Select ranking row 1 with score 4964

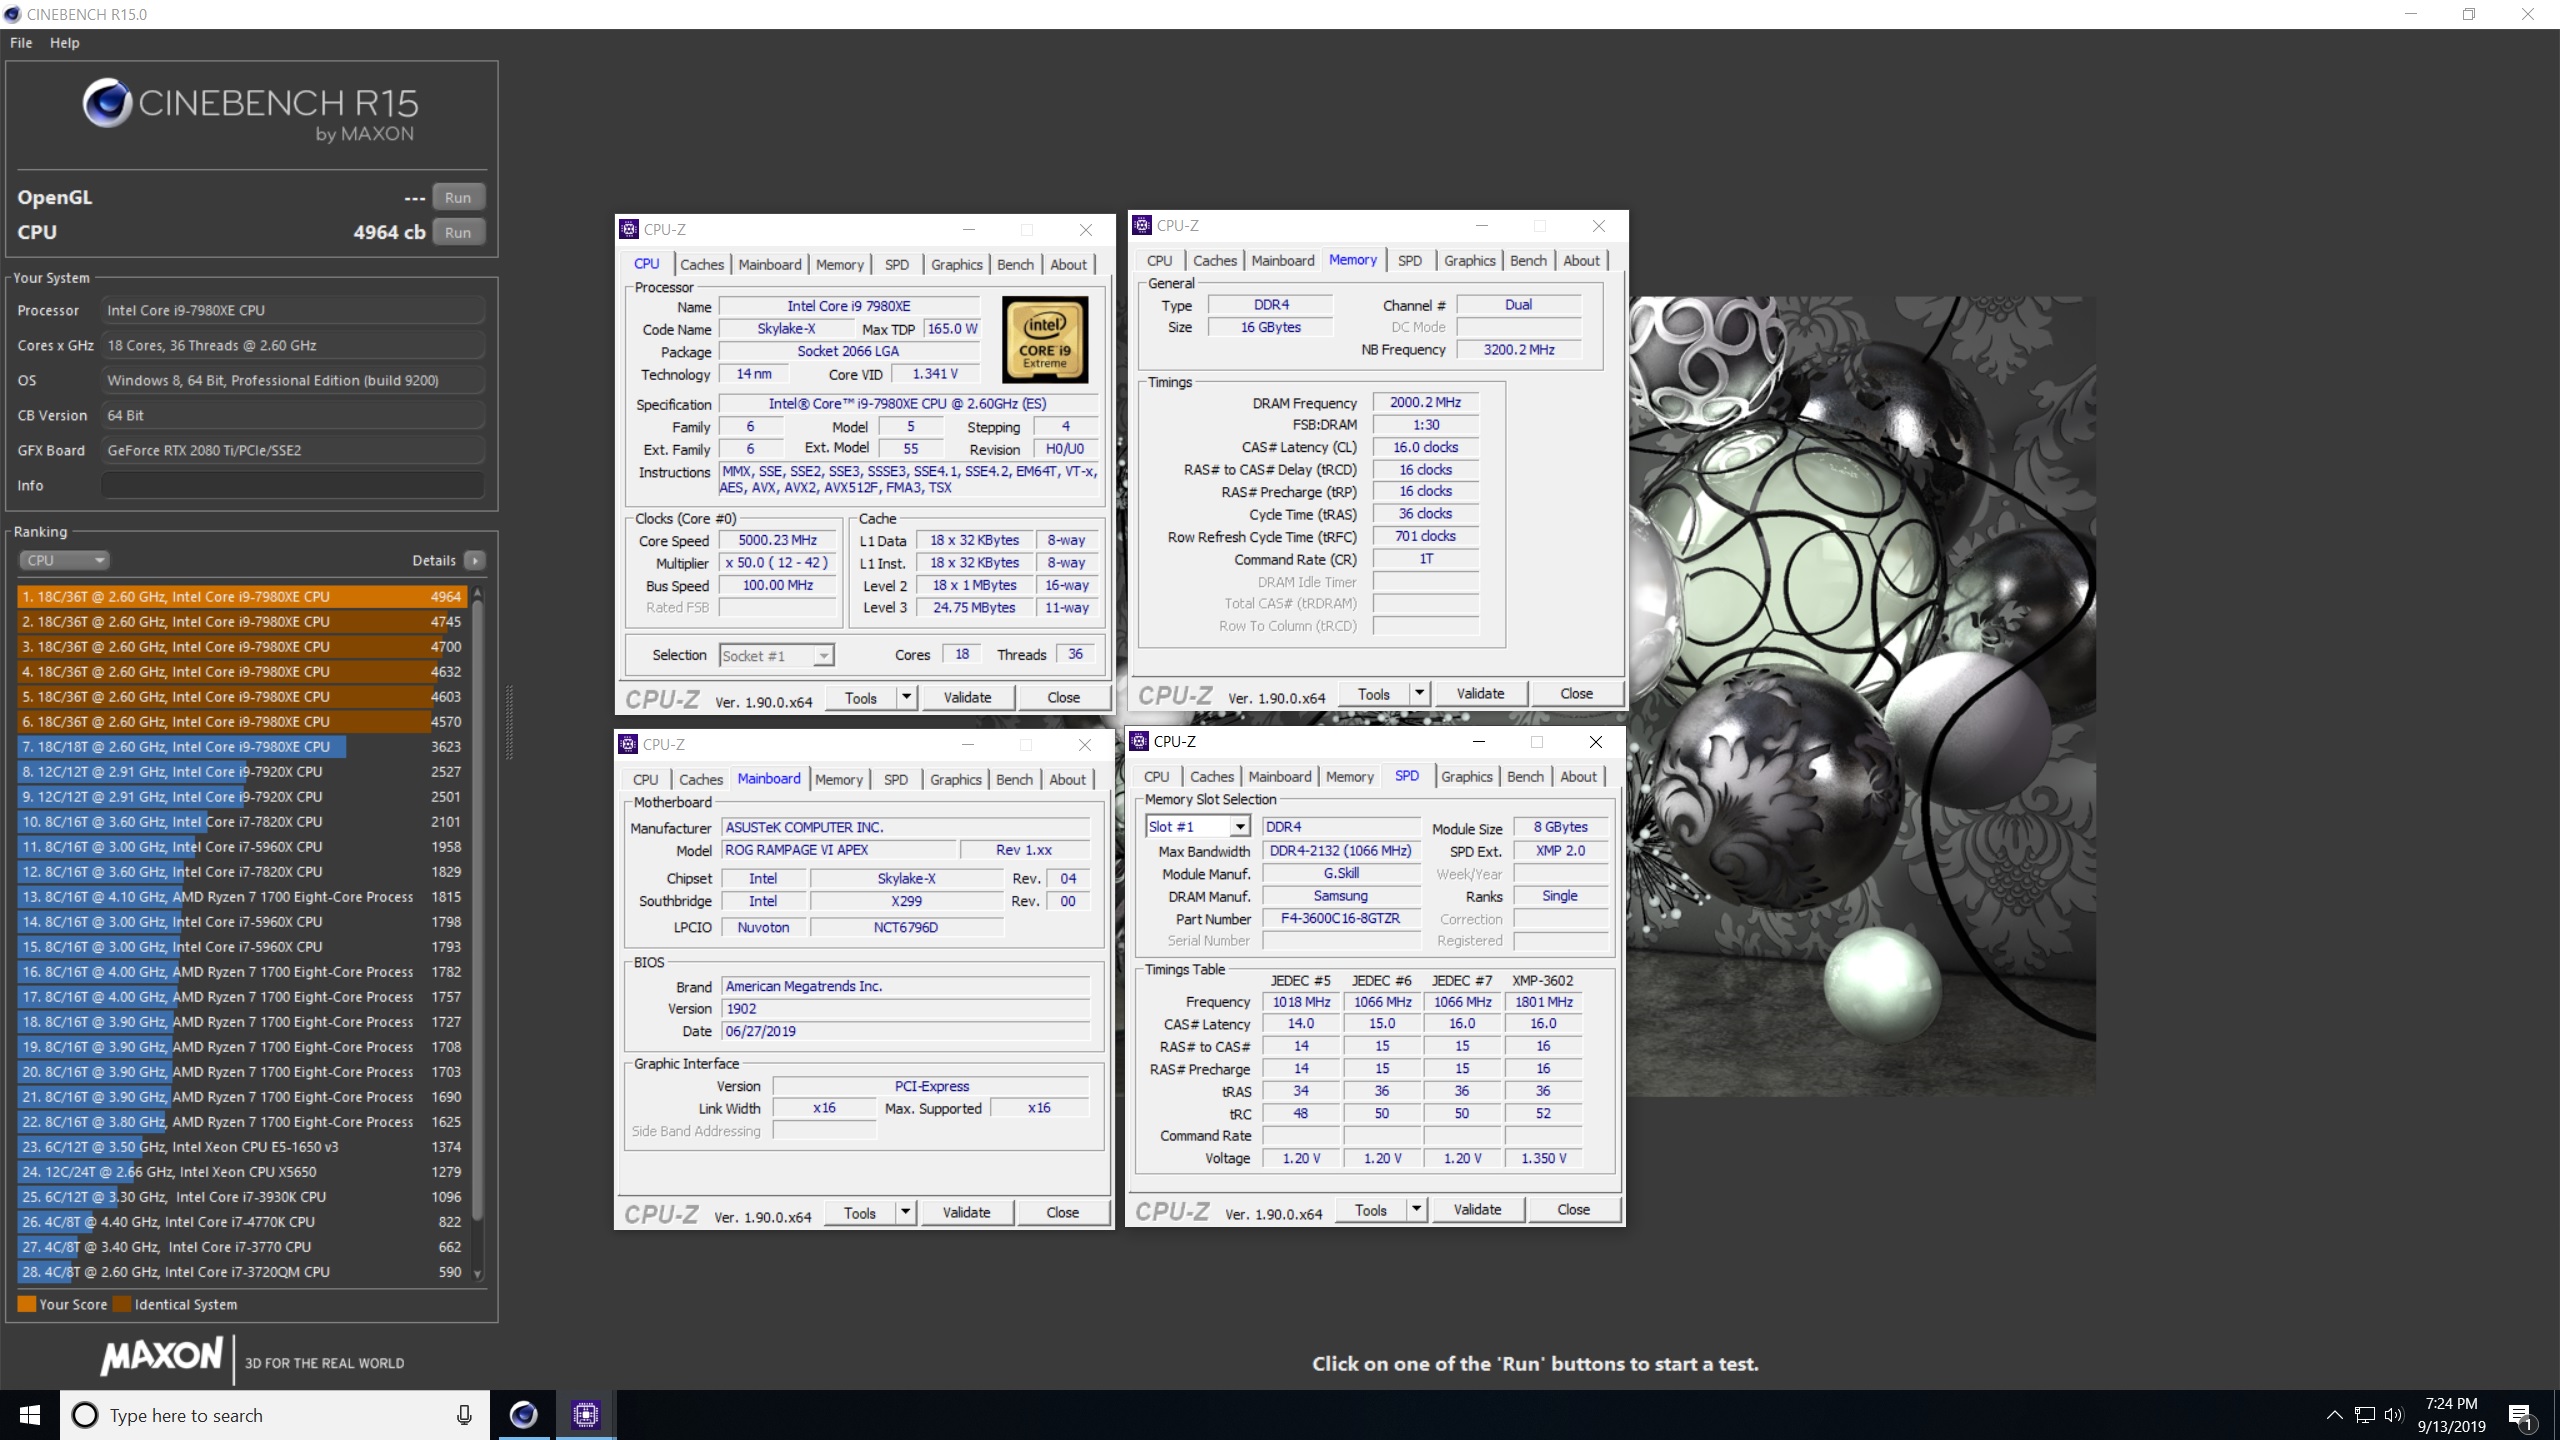pos(242,596)
